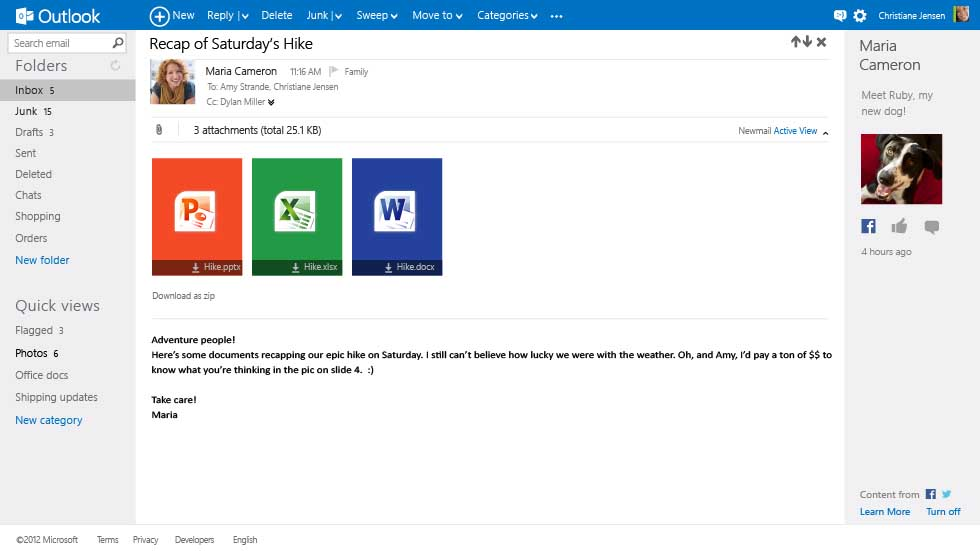Click the Download as zip link

[x=183, y=296]
